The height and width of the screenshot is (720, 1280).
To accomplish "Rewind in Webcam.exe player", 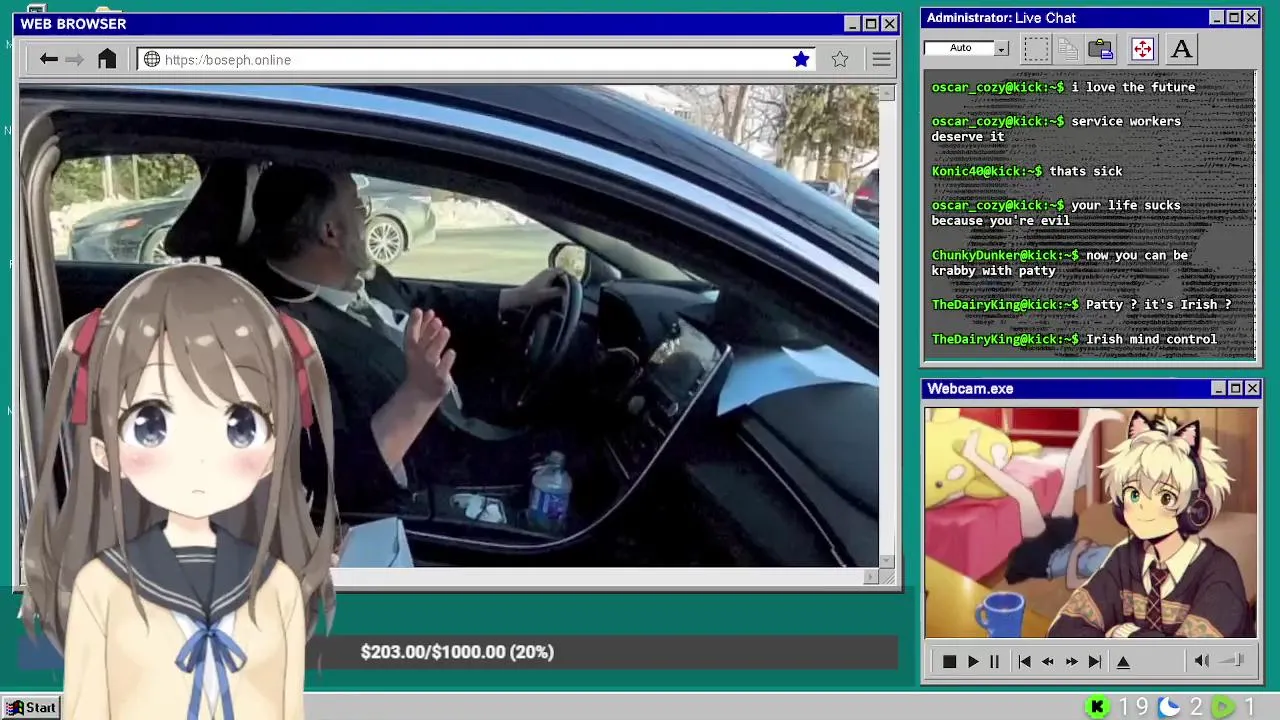I will (x=1047, y=661).
